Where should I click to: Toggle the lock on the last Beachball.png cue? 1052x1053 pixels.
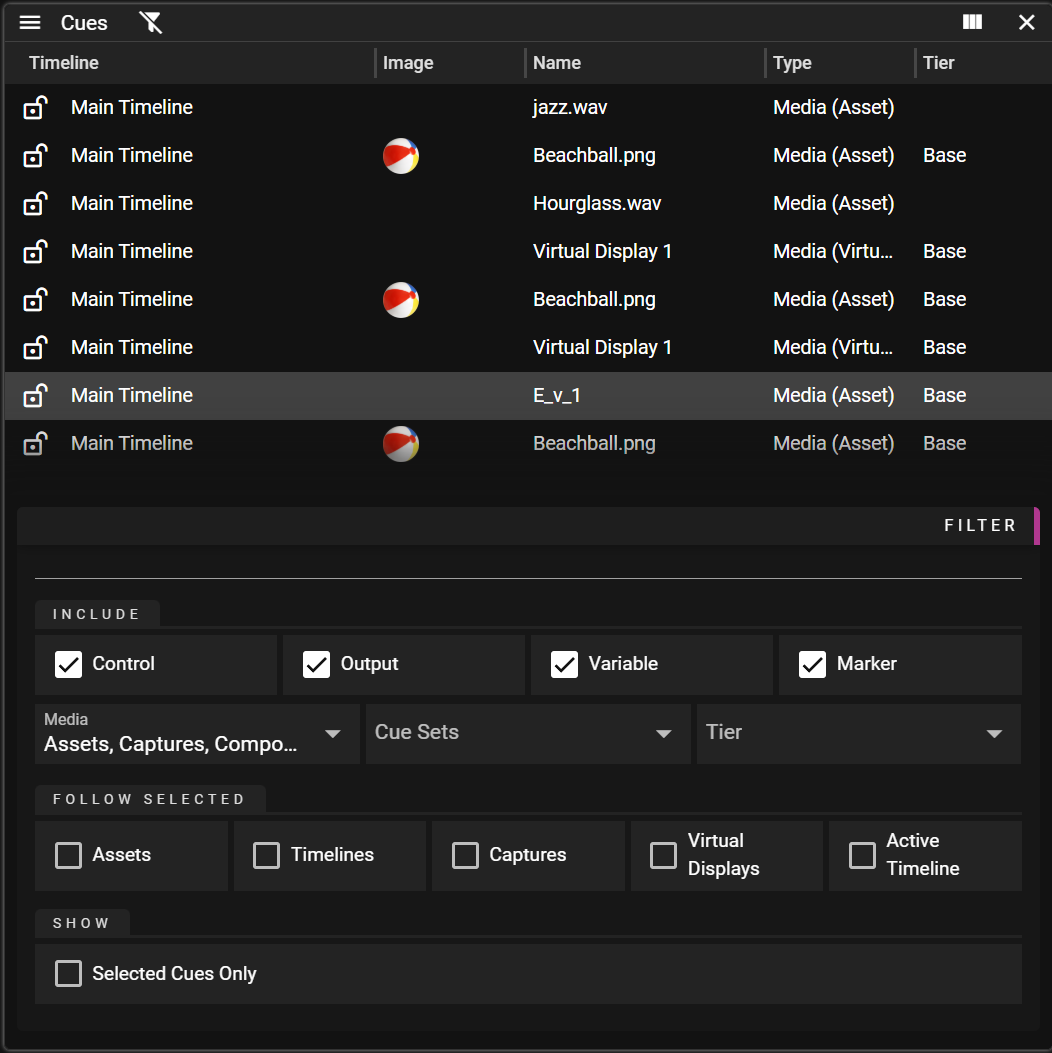pos(35,443)
